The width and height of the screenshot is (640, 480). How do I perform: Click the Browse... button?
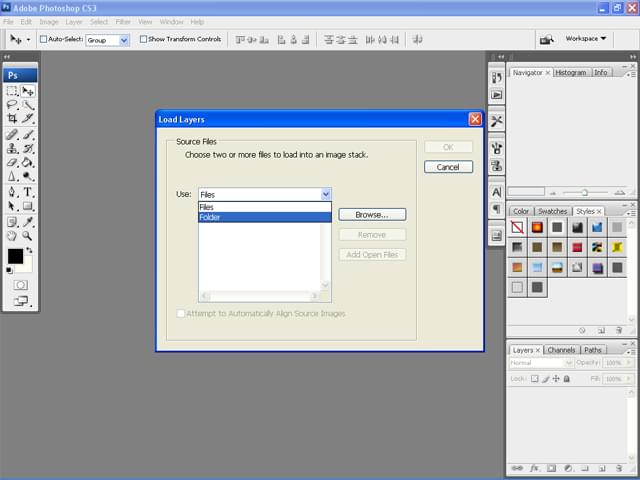tap(372, 215)
